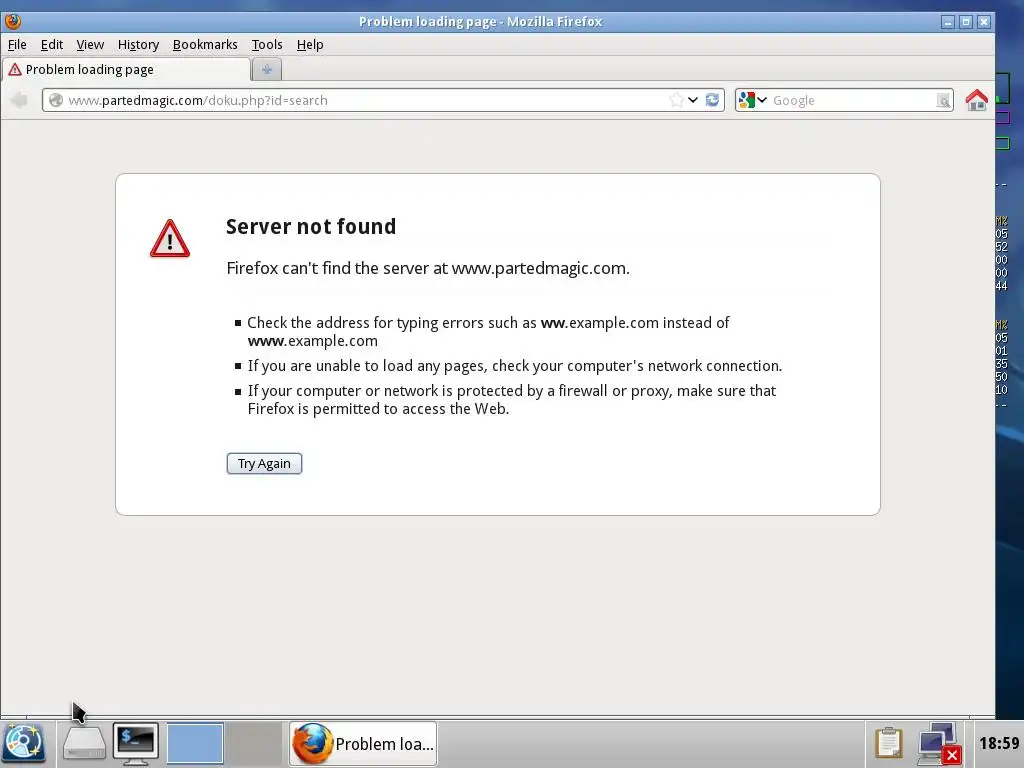This screenshot has width=1024, height=768.
Task: Open the History menu
Action: 138,44
